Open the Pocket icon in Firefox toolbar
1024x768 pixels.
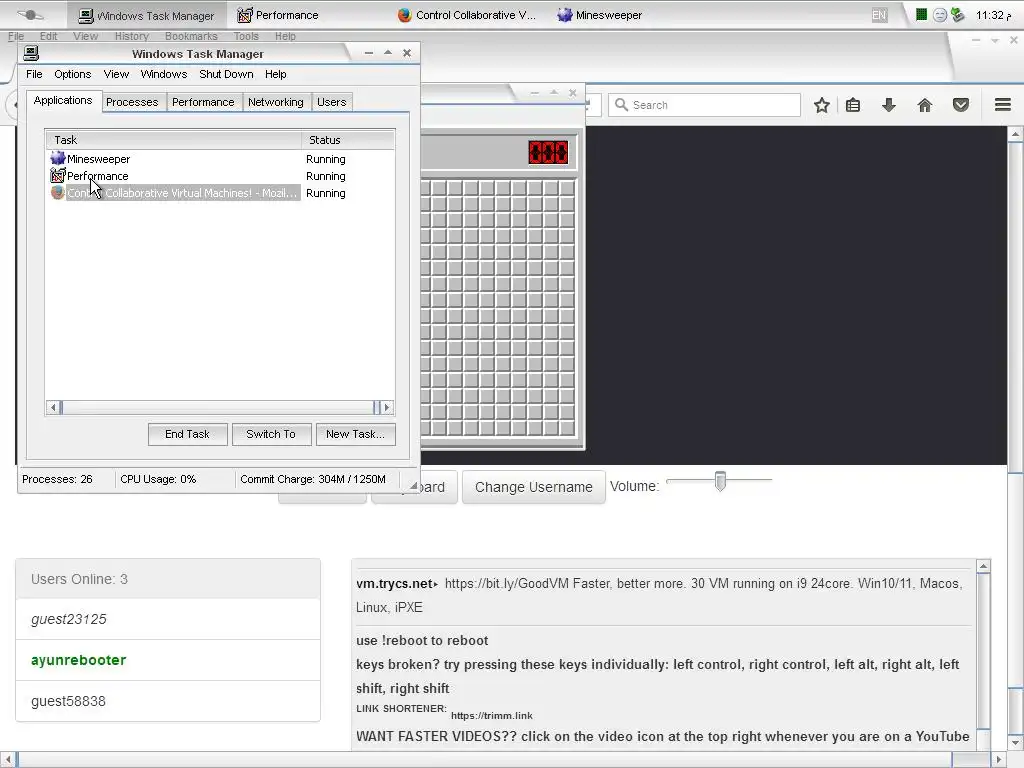tap(961, 105)
